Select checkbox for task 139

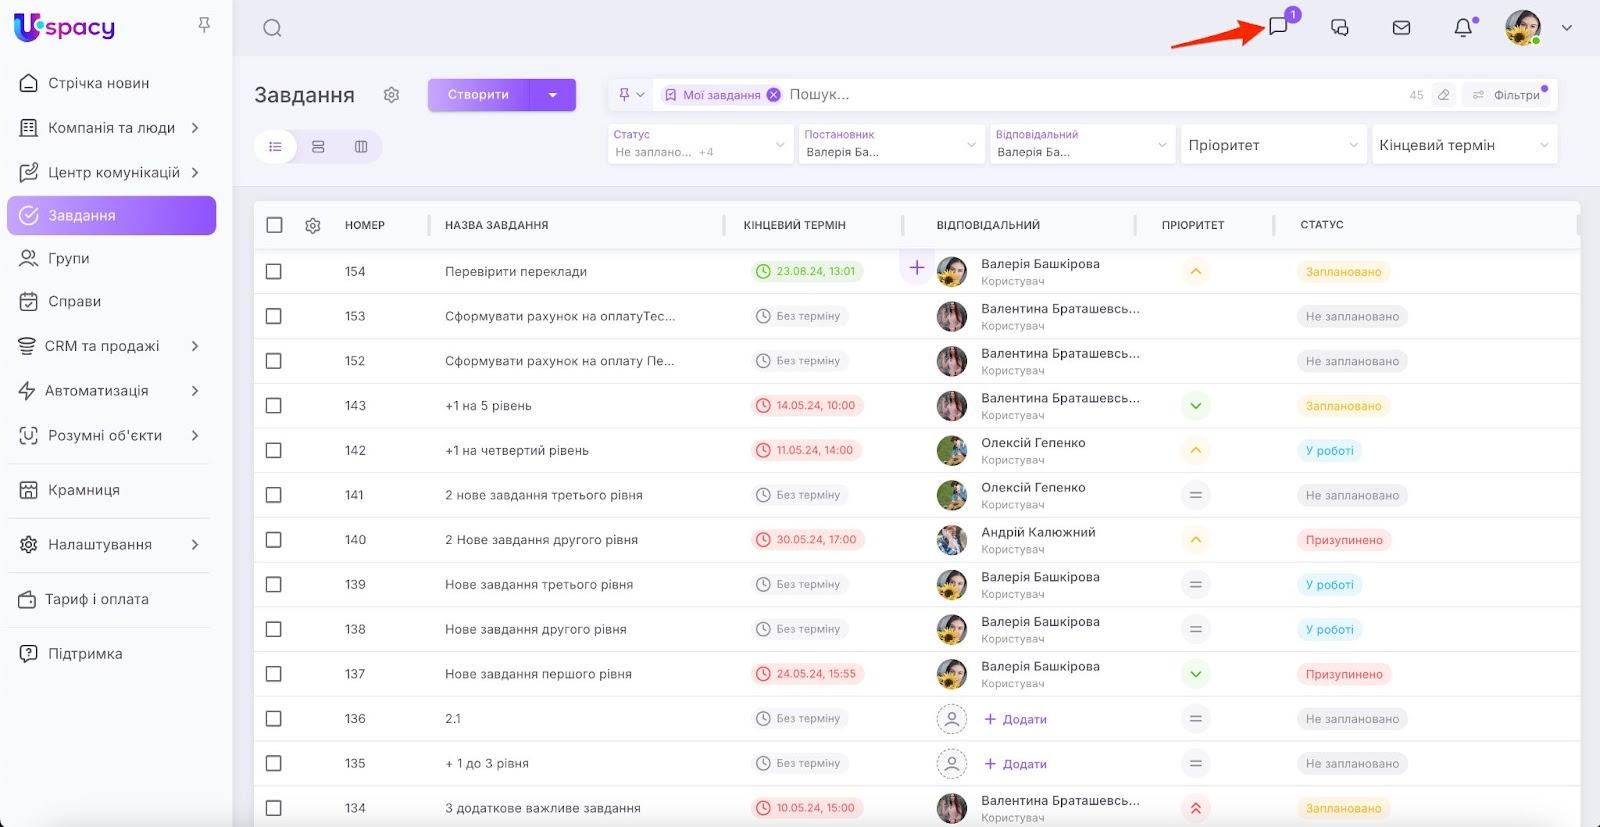click(274, 585)
